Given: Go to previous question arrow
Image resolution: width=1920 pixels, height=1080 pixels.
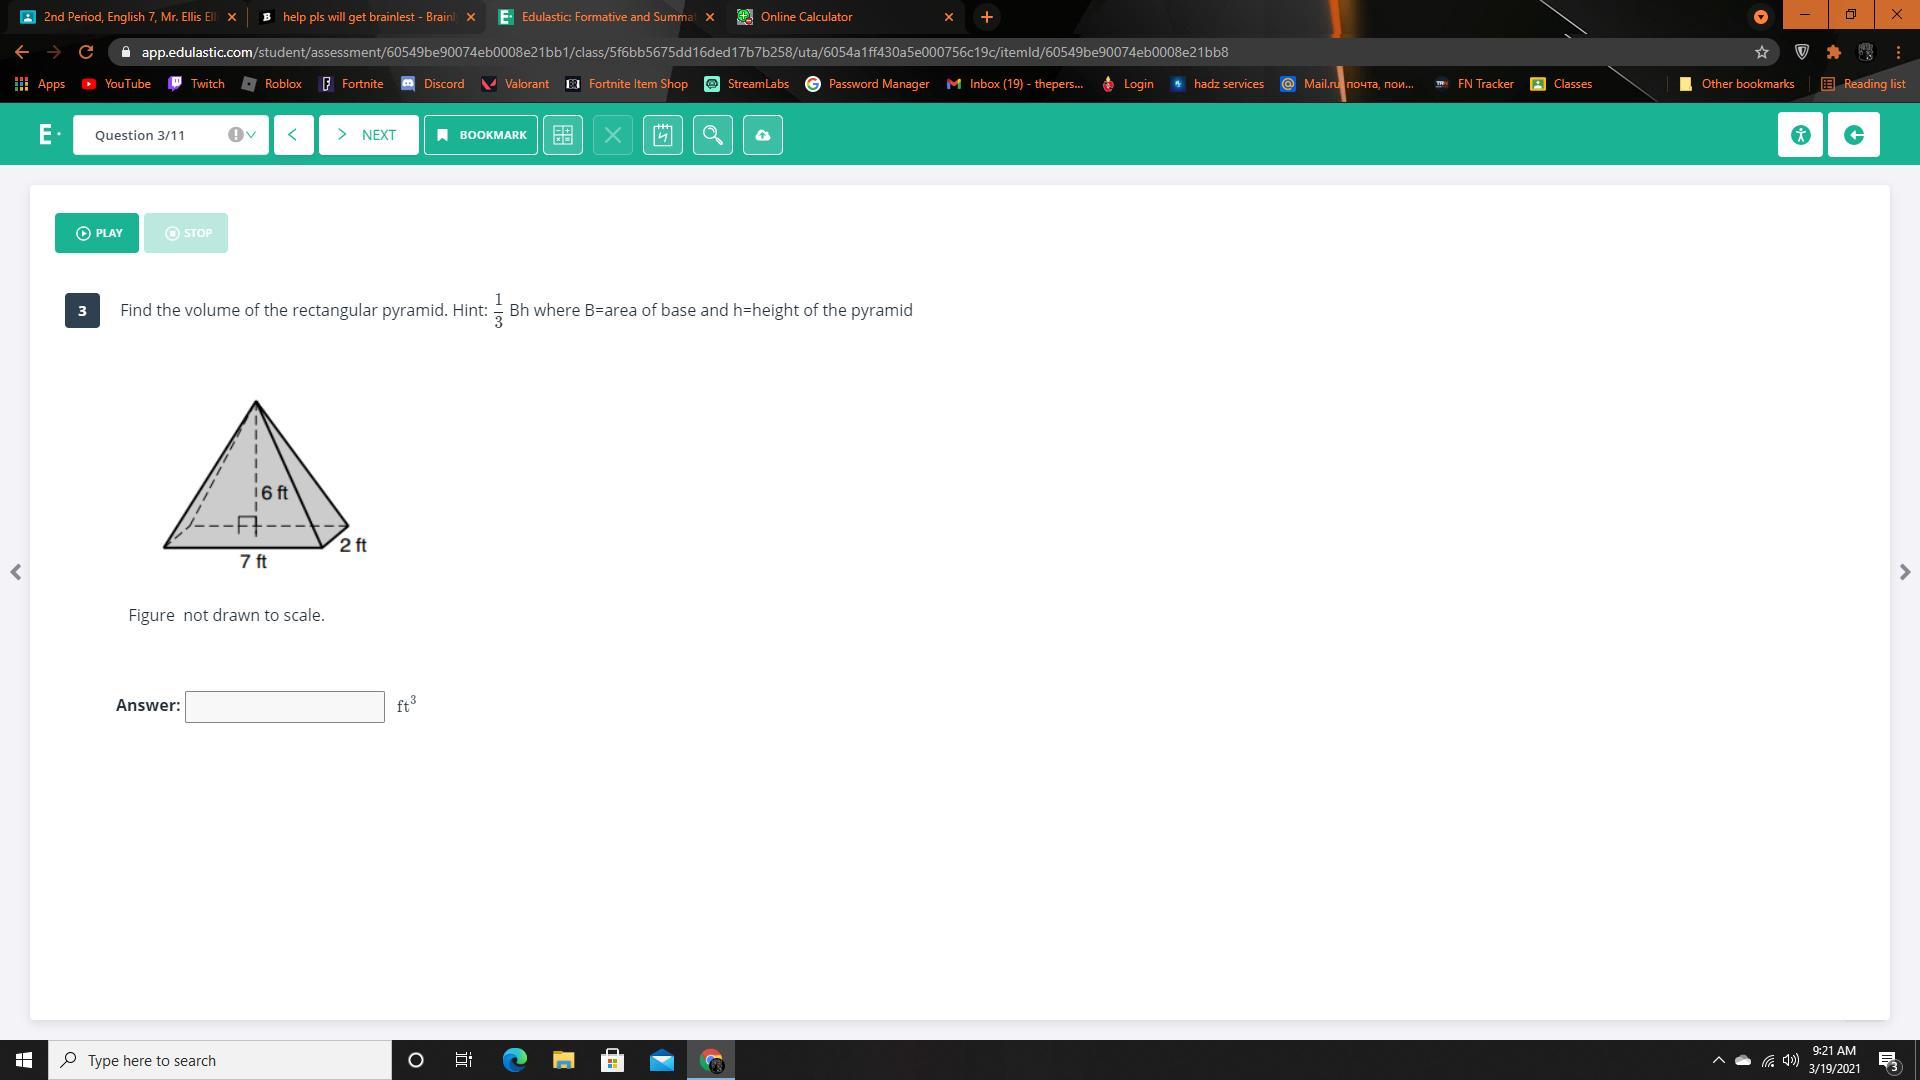Looking at the screenshot, I should [293, 135].
